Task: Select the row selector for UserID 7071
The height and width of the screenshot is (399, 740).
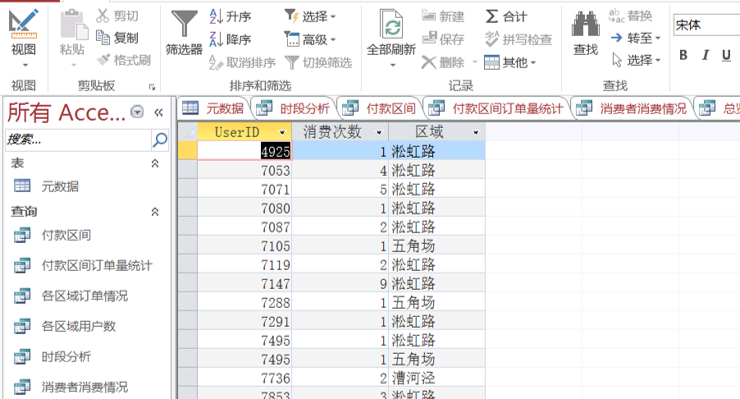Action: click(x=188, y=189)
